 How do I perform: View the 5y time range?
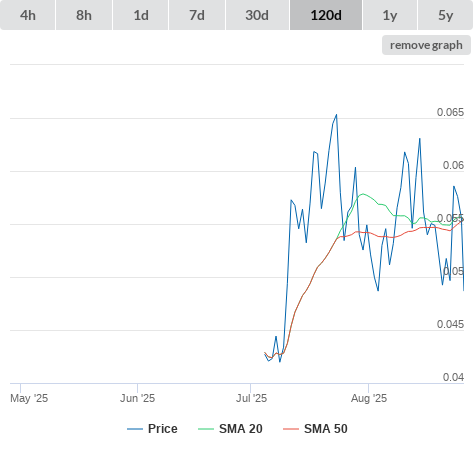pyautogui.click(x=446, y=15)
